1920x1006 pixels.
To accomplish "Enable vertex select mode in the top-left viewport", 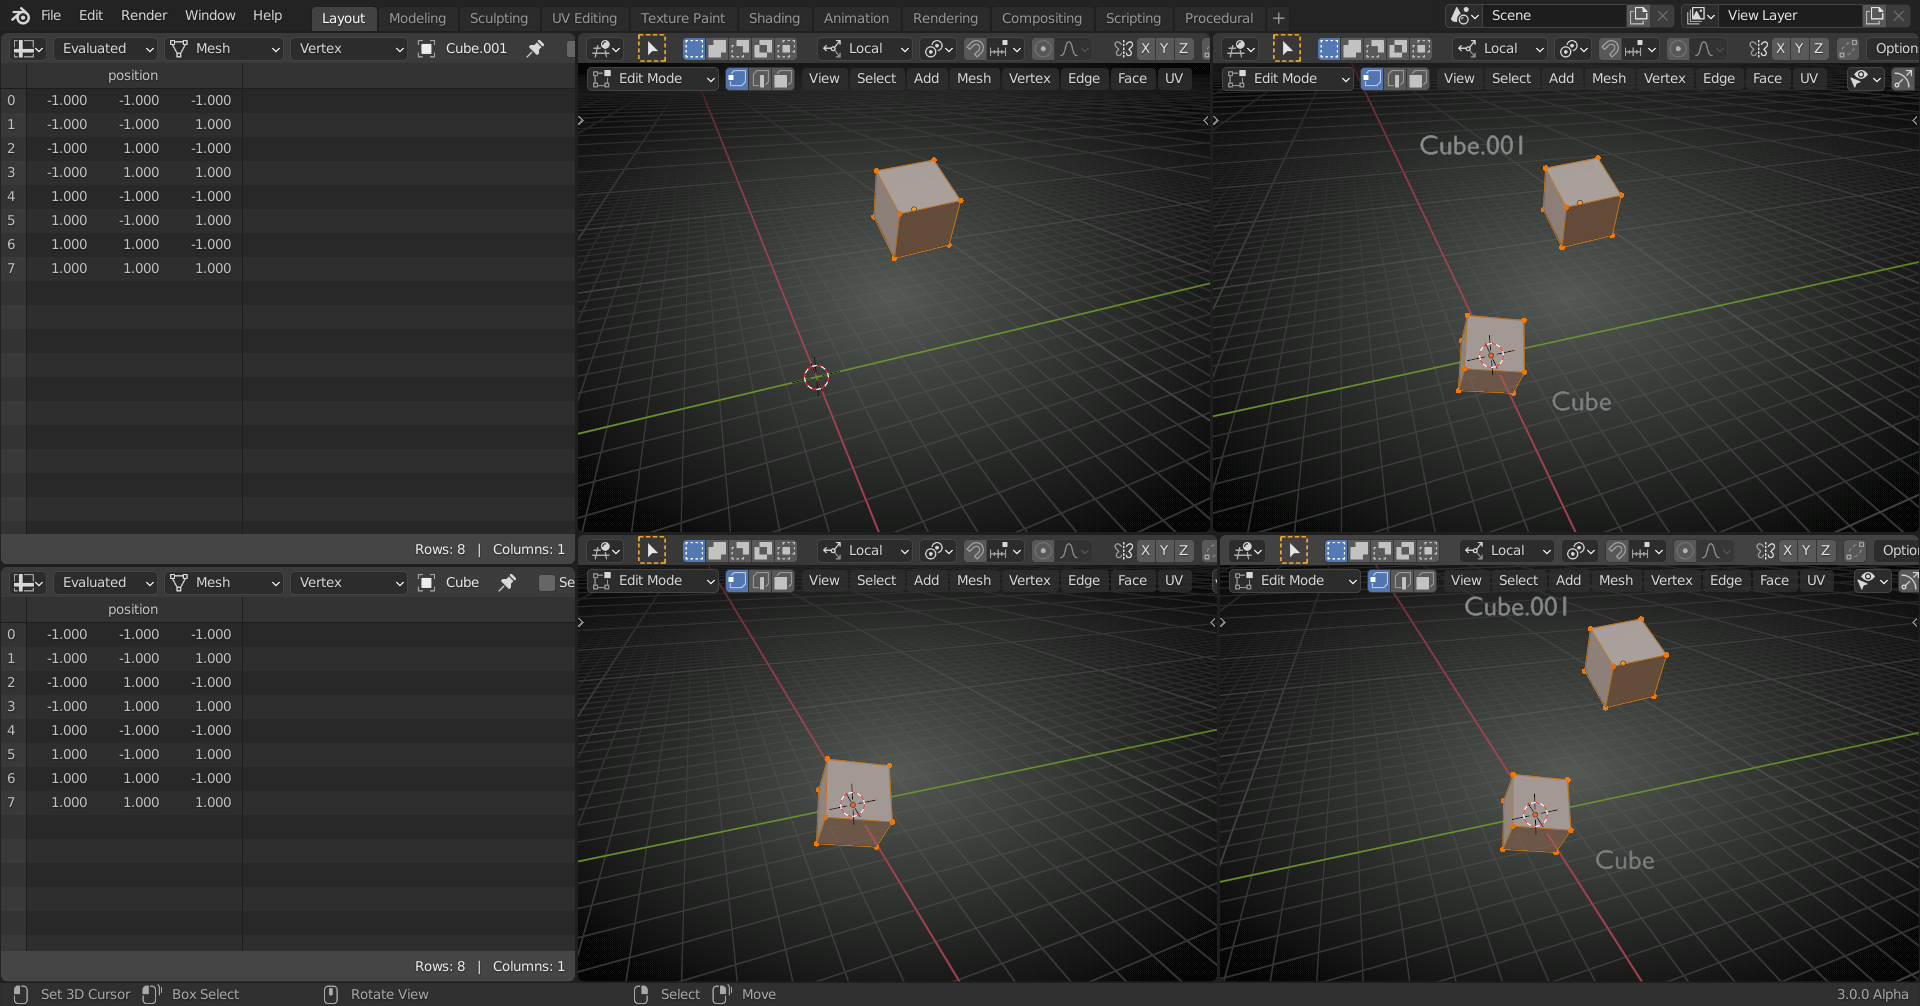I will tap(737, 78).
